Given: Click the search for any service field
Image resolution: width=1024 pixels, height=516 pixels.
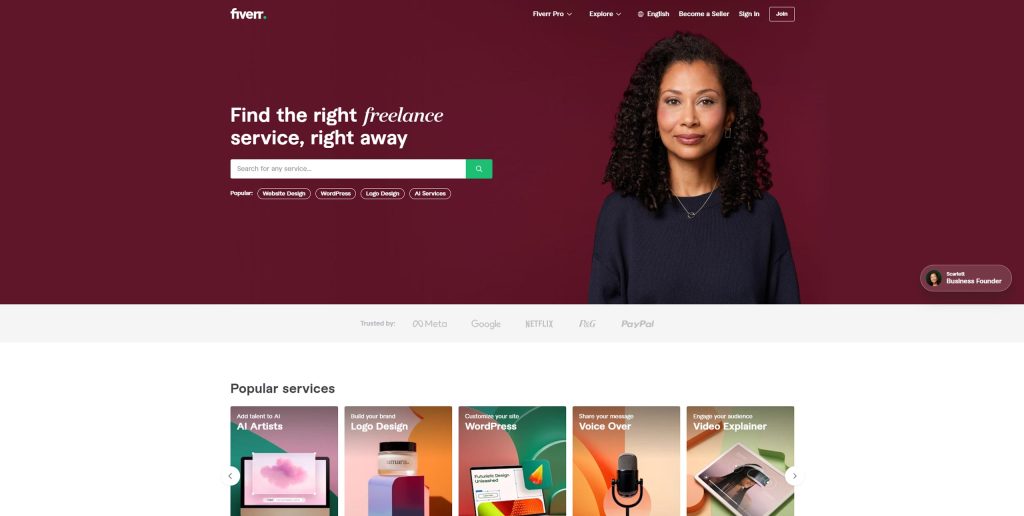Looking at the screenshot, I should click(x=348, y=169).
